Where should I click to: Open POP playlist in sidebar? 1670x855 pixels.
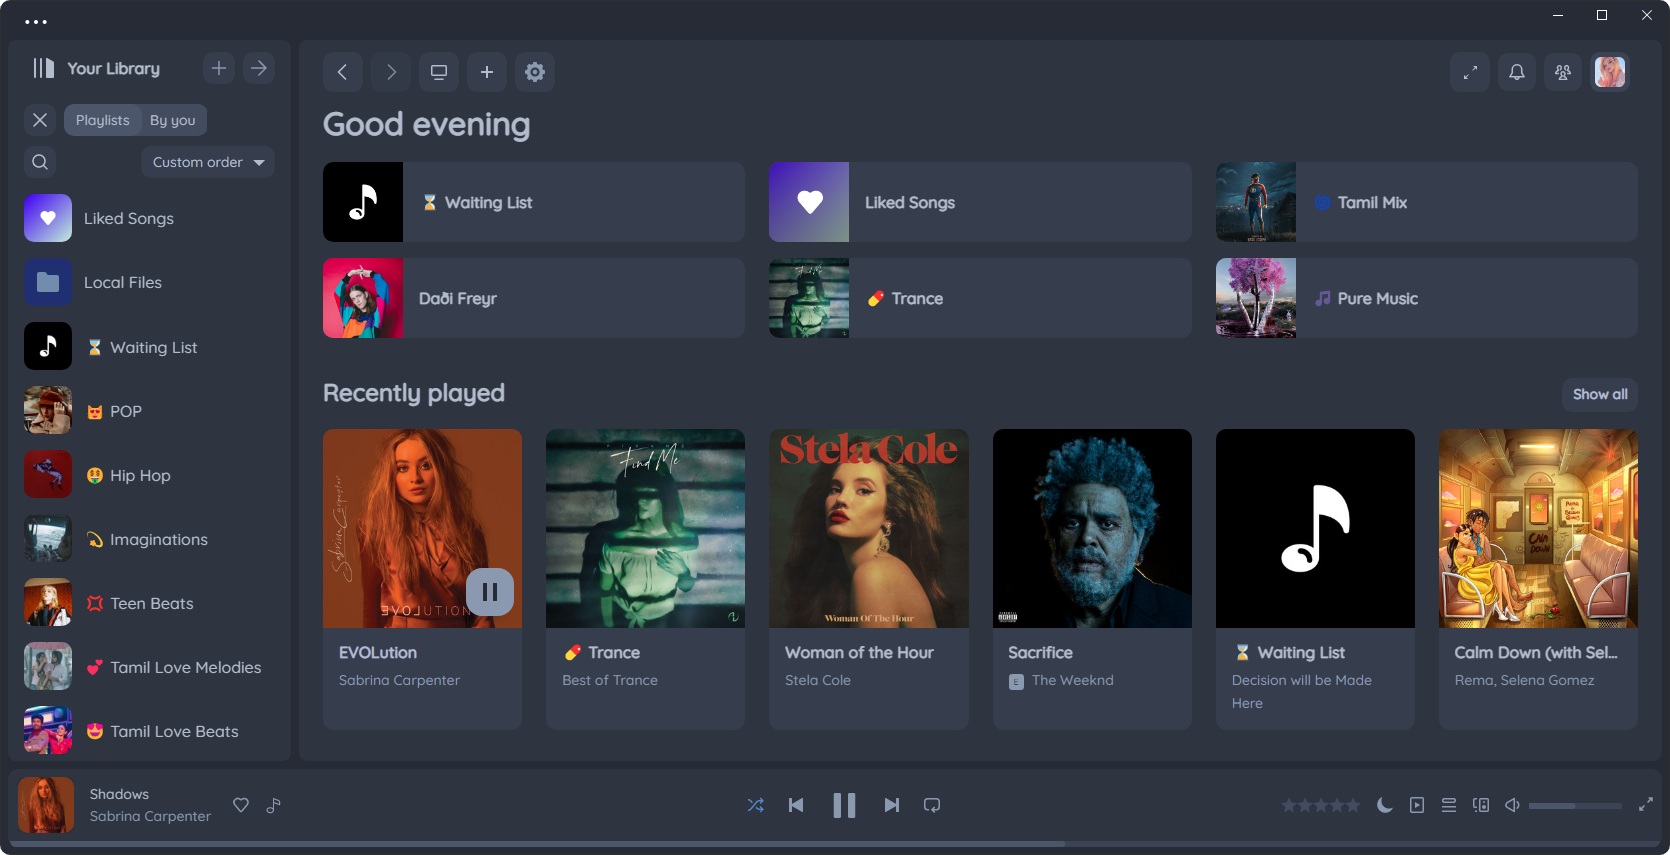coord(150,410)
